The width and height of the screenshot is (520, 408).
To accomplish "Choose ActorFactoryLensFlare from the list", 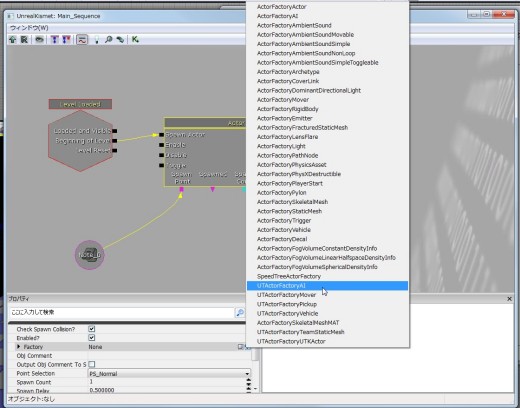I will coord(327,137).
